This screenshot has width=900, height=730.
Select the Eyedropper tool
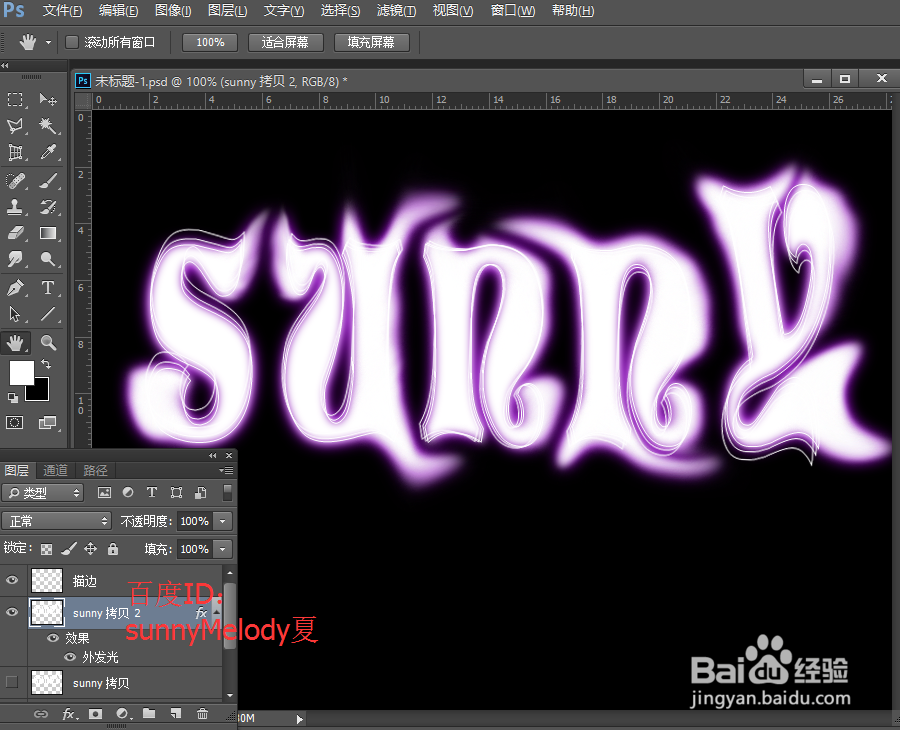[48, 153]
